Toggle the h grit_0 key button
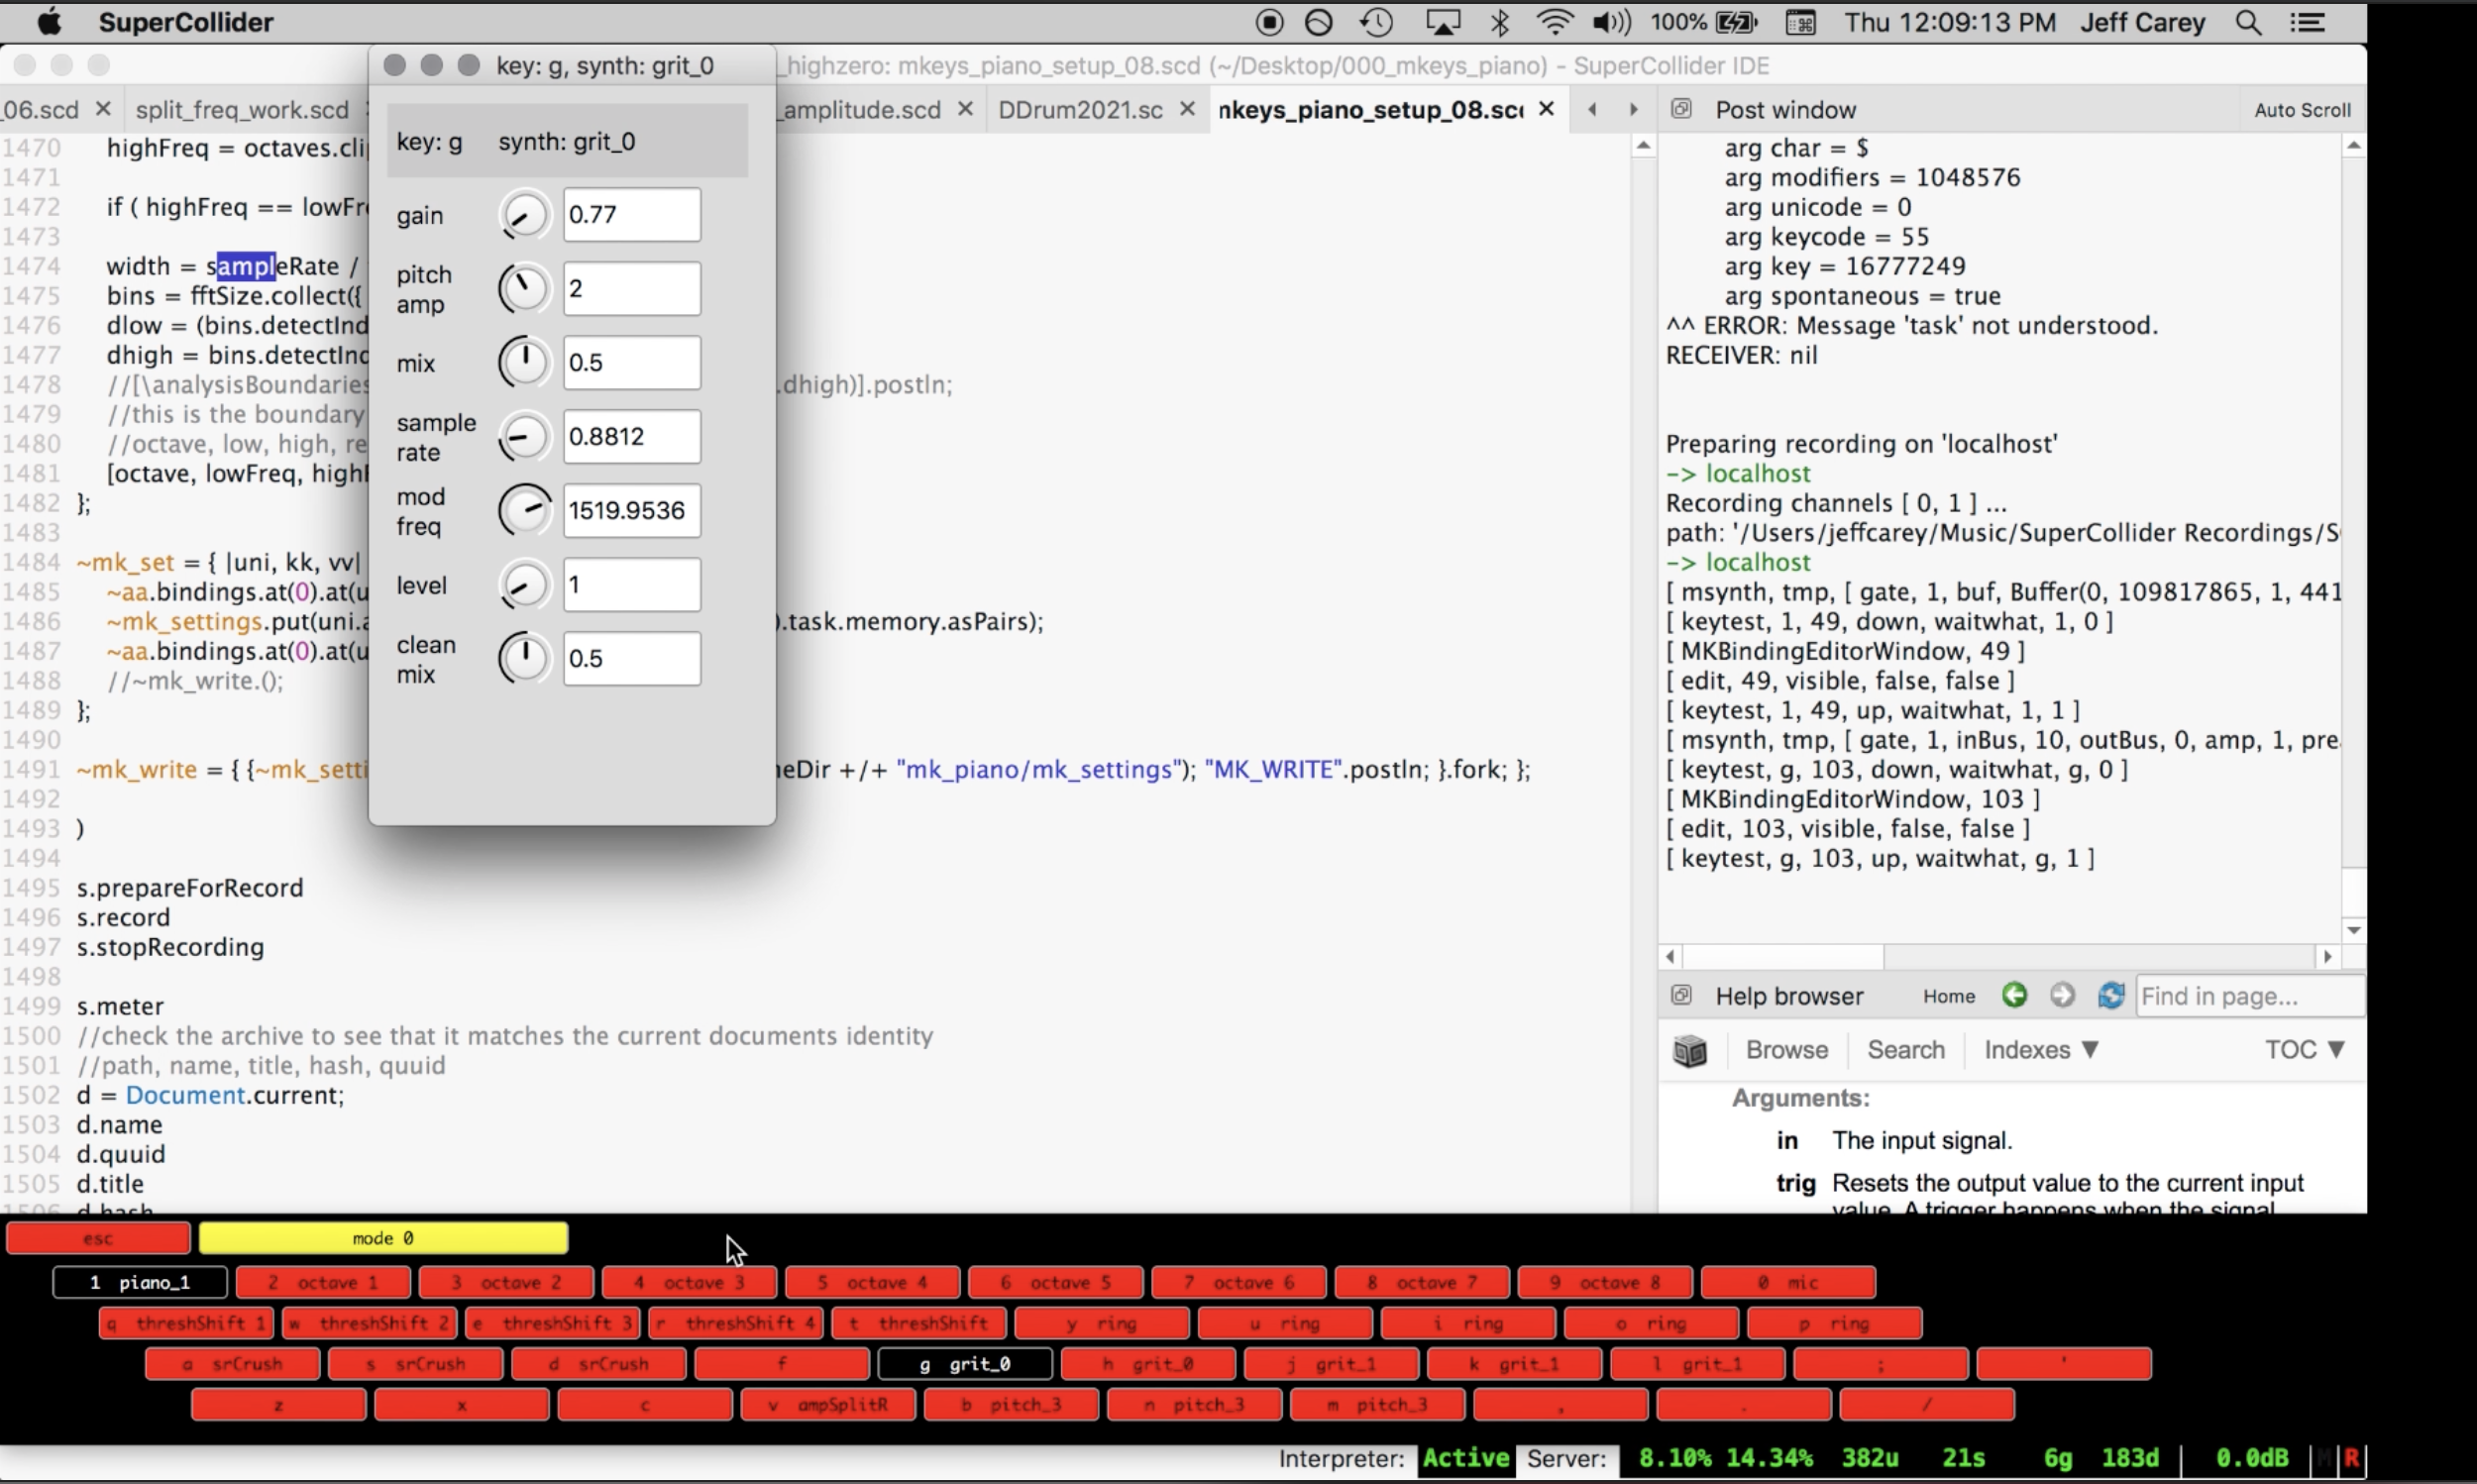Image resolution: width=2477 pixels, height=1484 pixels. pyautogui.click(x=1148, y=1363)
